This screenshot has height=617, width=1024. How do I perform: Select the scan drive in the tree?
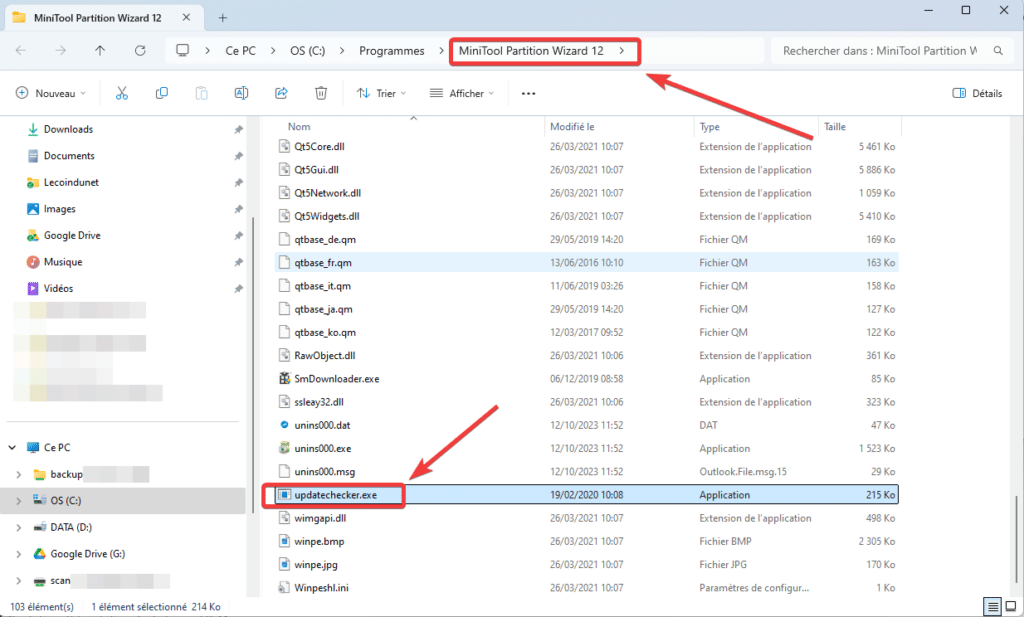[x=60, y=580]
